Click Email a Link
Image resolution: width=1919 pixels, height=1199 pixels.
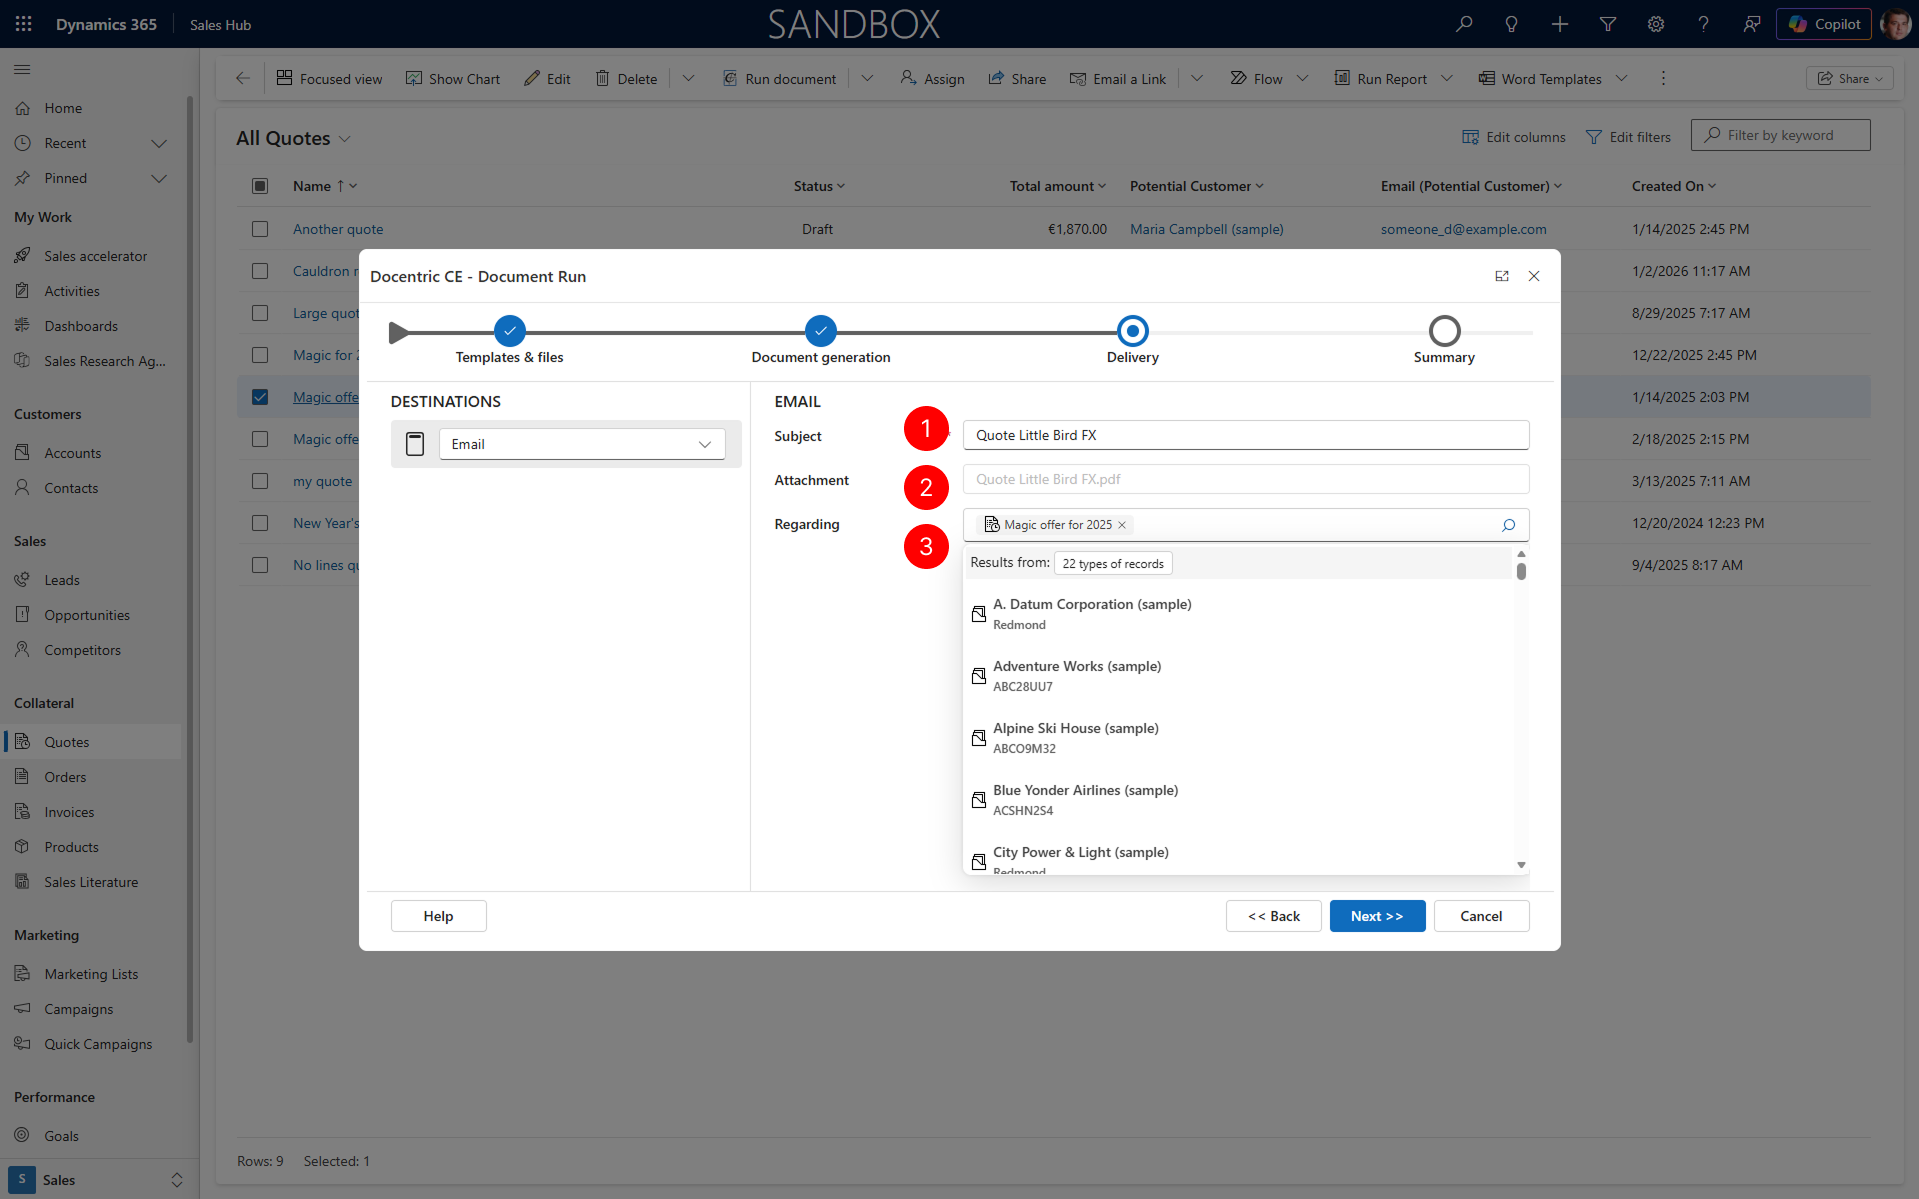click(x=1117, y=78)
